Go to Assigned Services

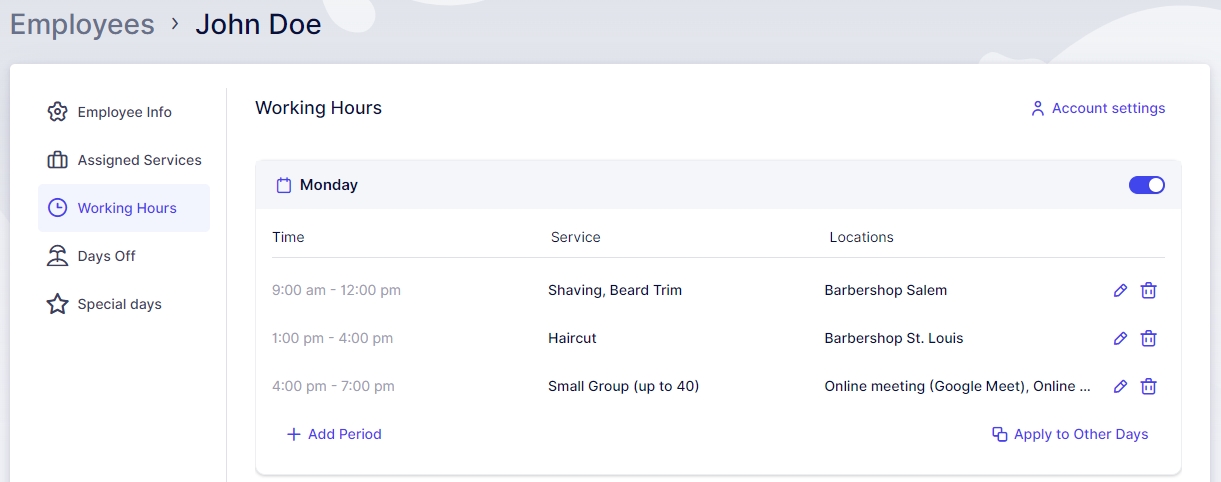[139, 160]
